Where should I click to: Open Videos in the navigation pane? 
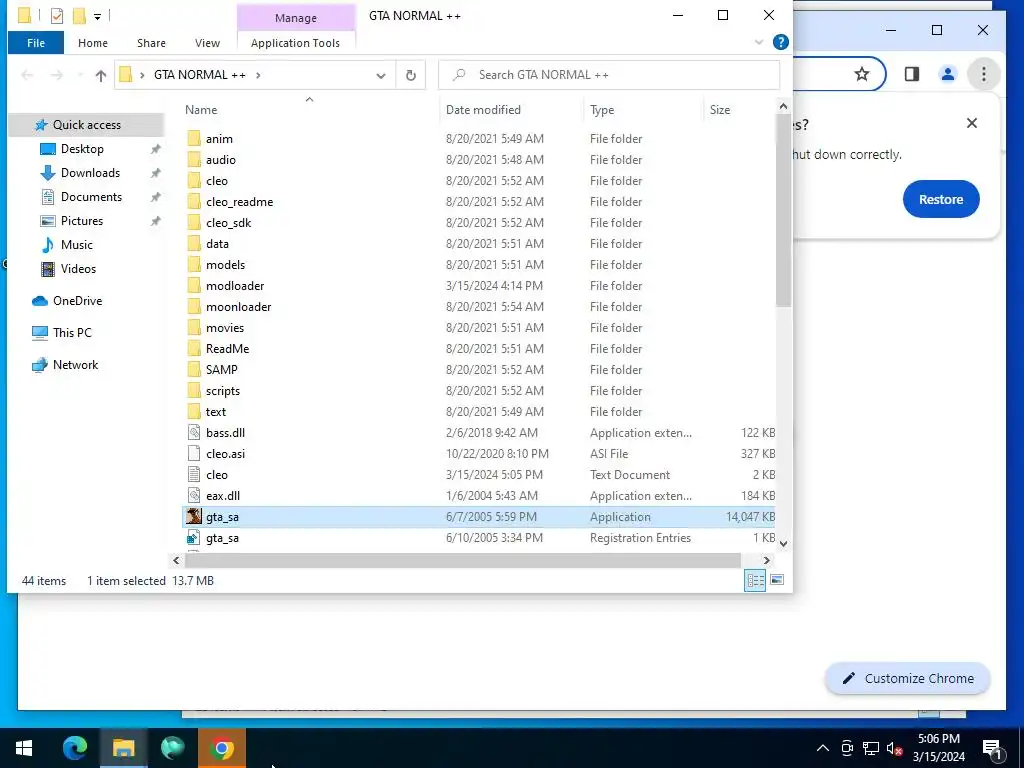click(78, 269)
